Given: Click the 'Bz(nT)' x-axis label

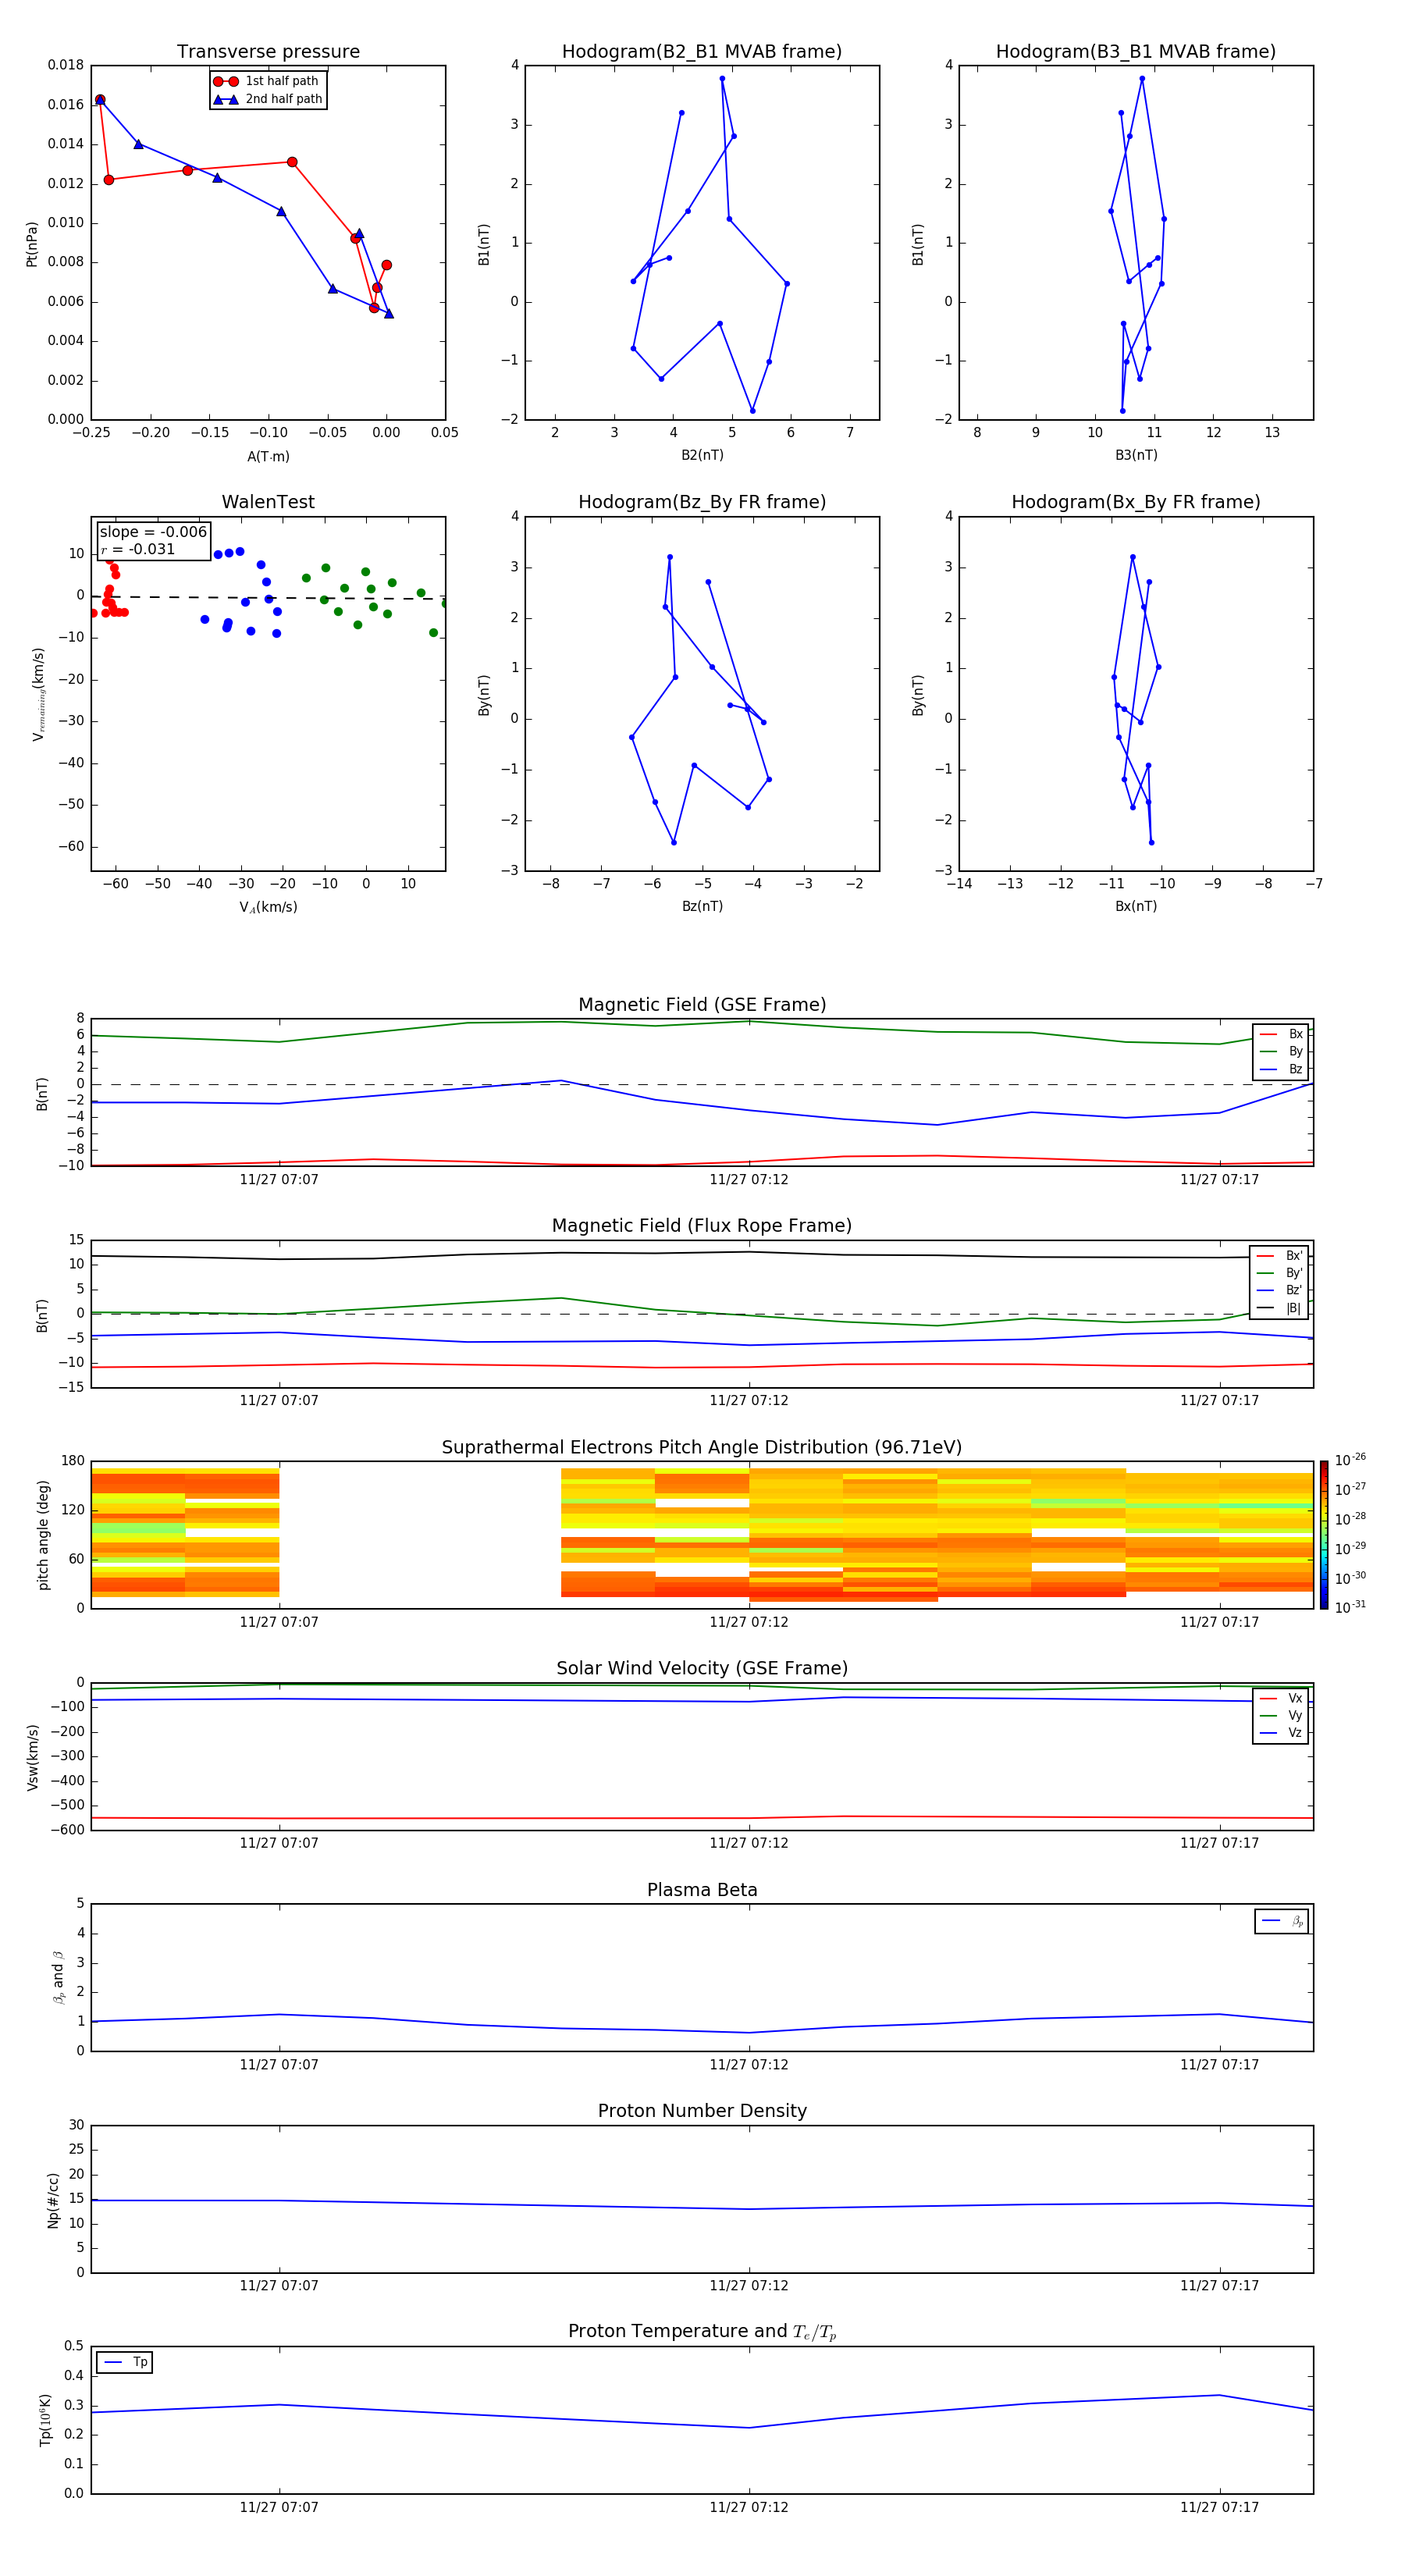Looking at the screenshot, I should click(x=702, y=906).
